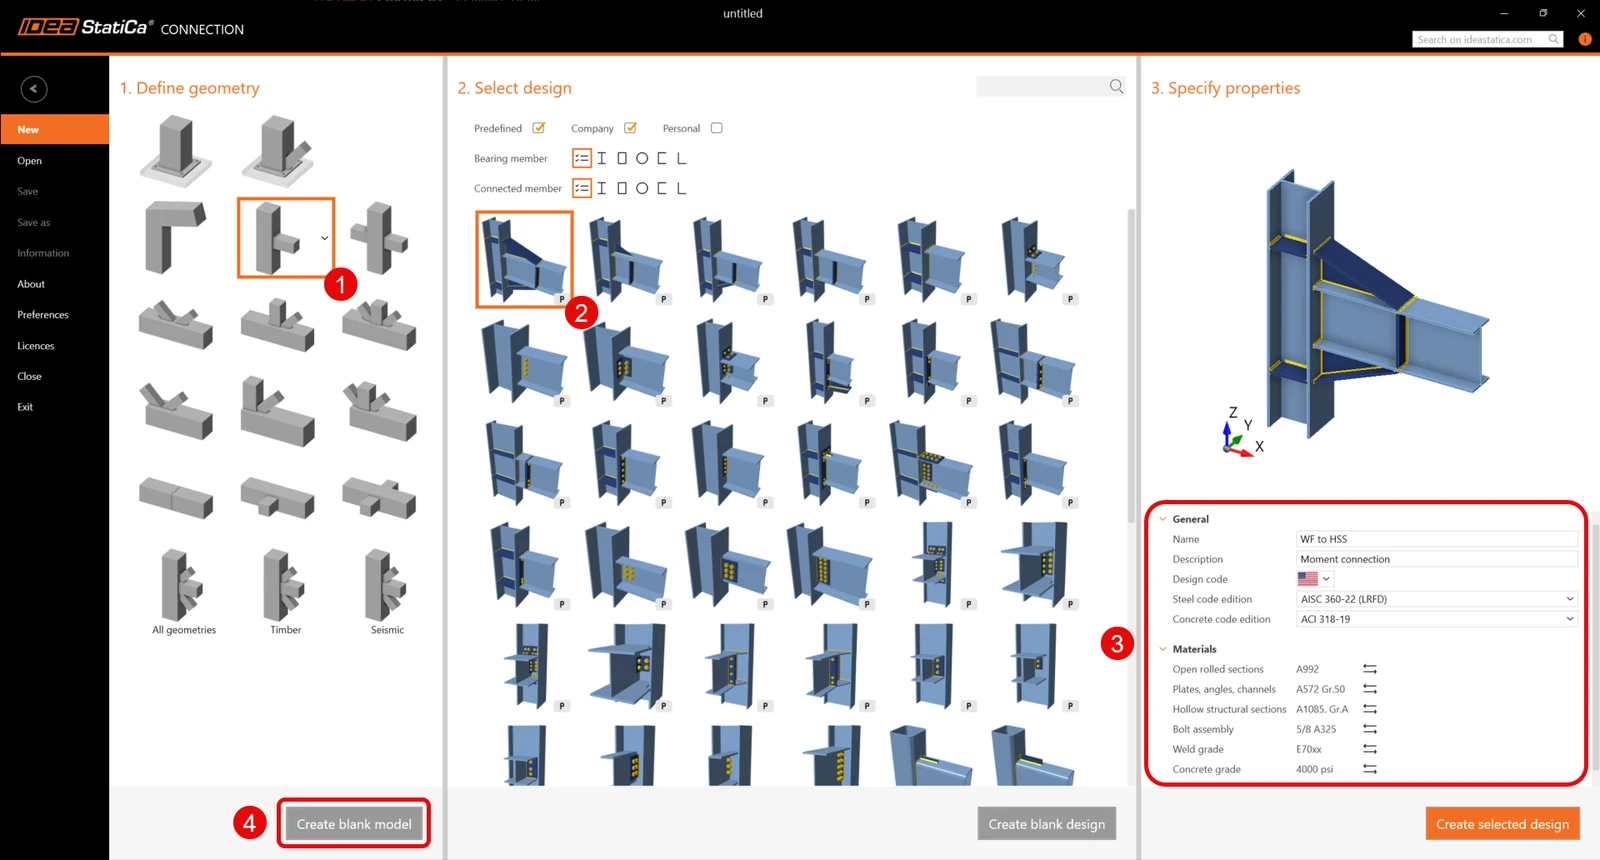Click the Create selected design button

click(1502, 824)
